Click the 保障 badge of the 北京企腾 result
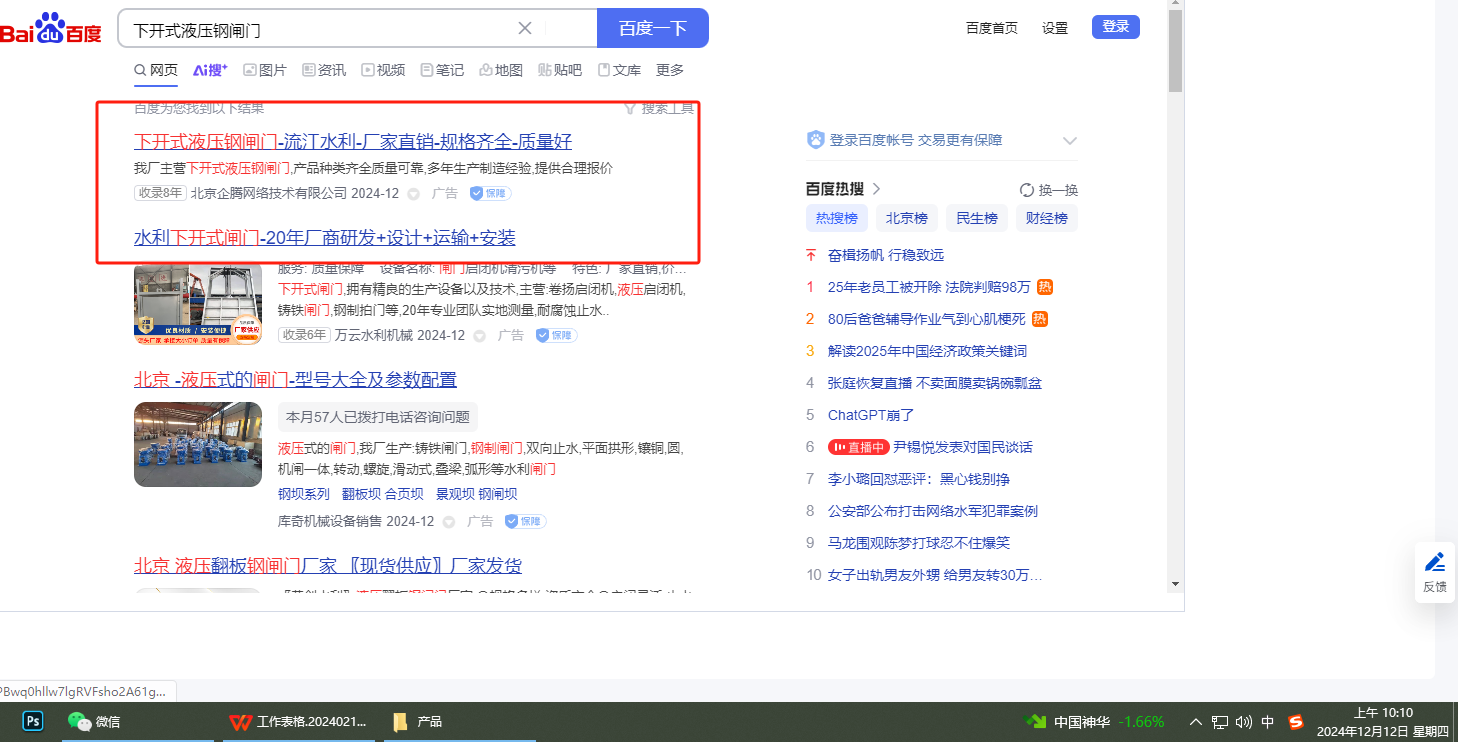The height and width of the screenshot is (742, 1458). coord(490,193)
